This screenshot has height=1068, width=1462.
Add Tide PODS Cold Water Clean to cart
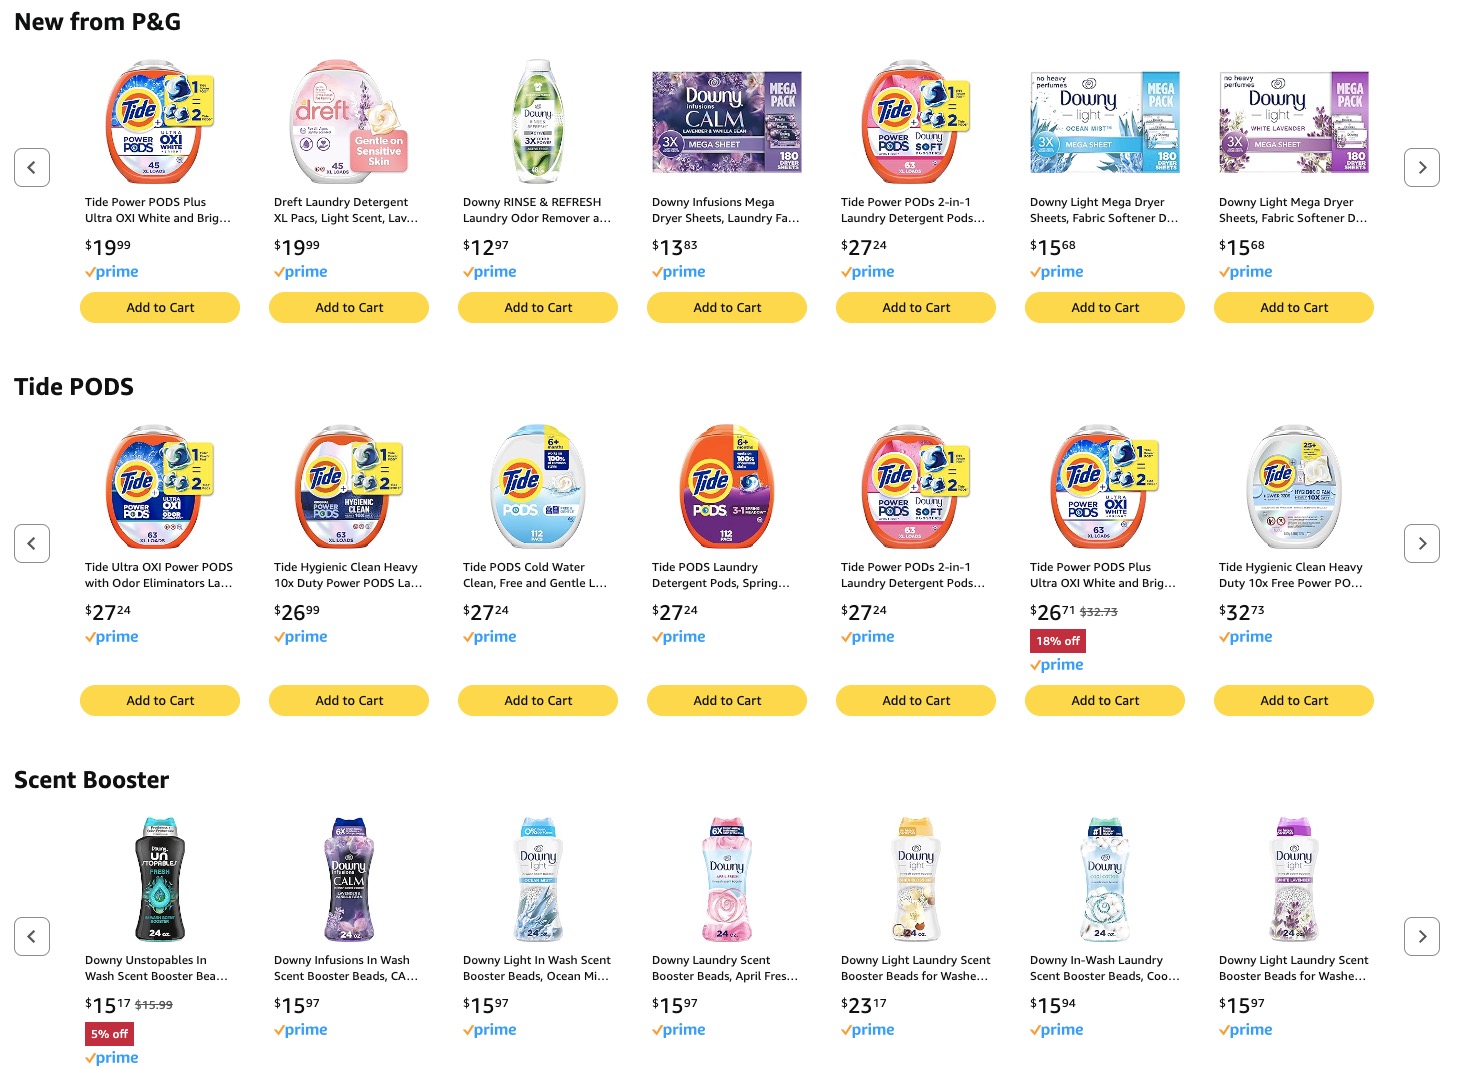click(538, 701)
